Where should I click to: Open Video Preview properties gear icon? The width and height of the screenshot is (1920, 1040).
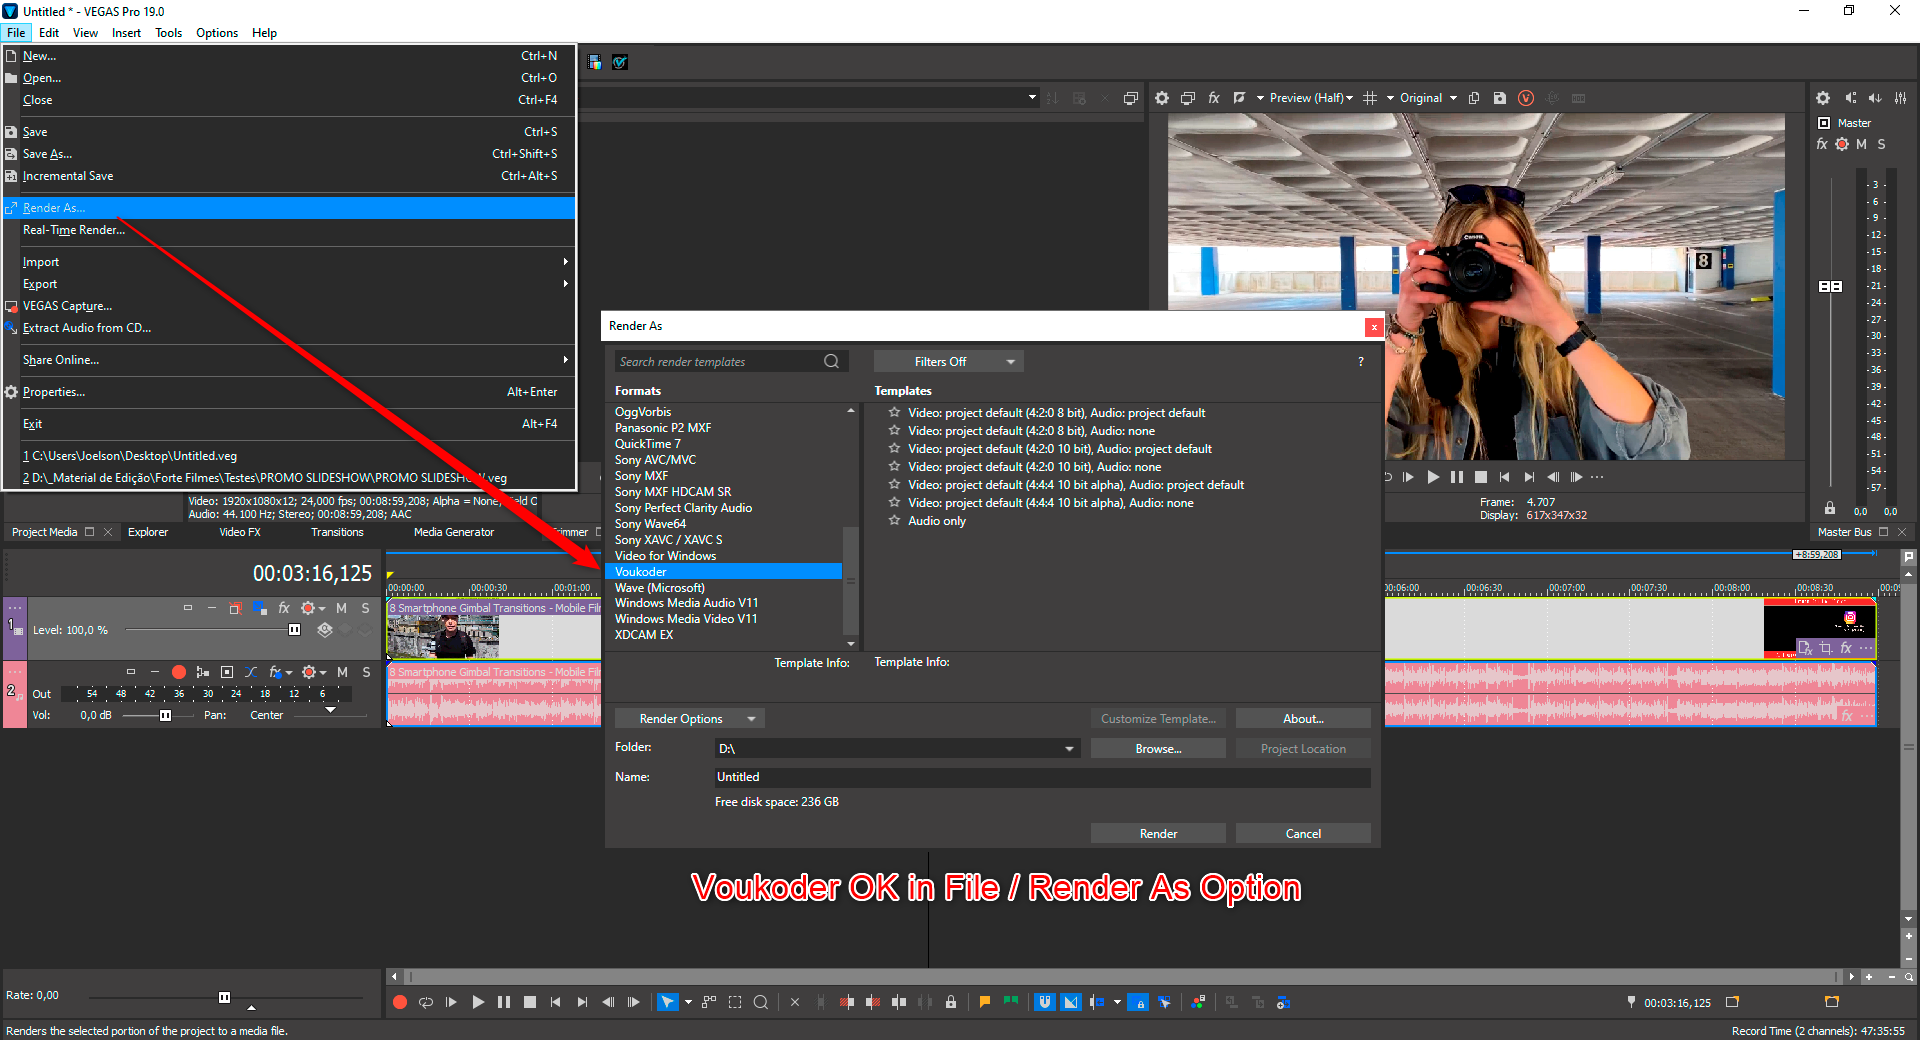[1162, 98]
